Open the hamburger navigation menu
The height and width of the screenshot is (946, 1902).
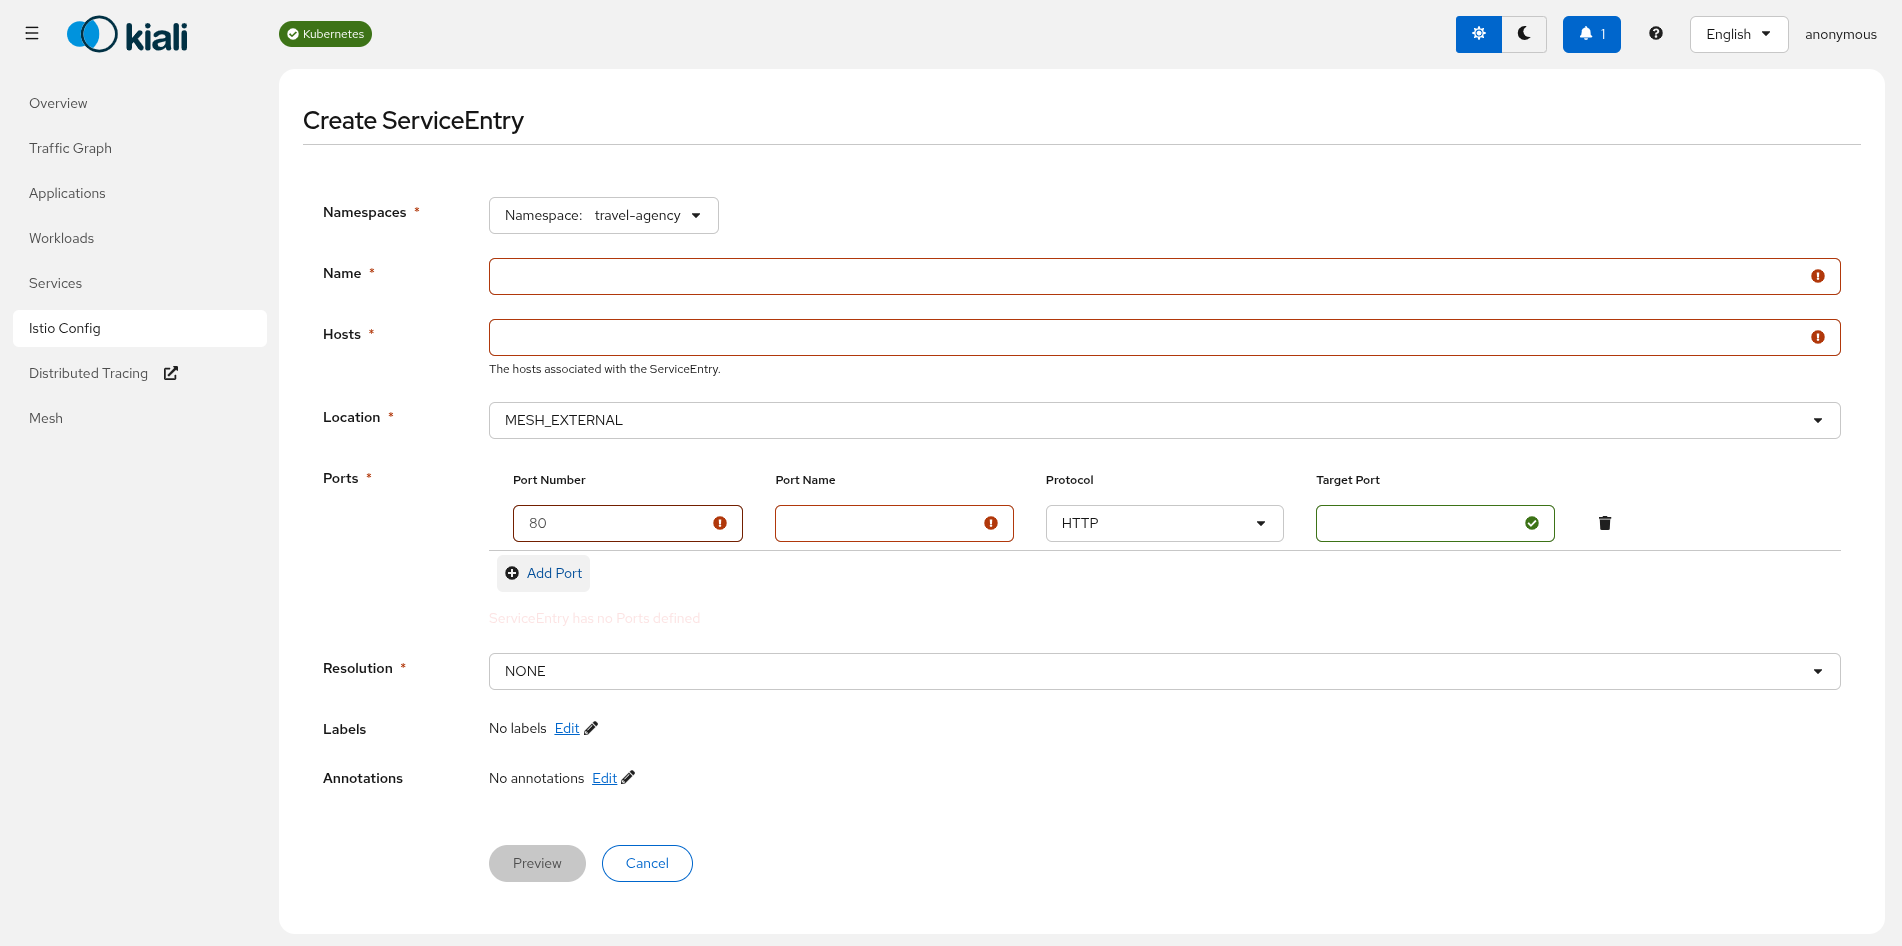tap(31, 33)
